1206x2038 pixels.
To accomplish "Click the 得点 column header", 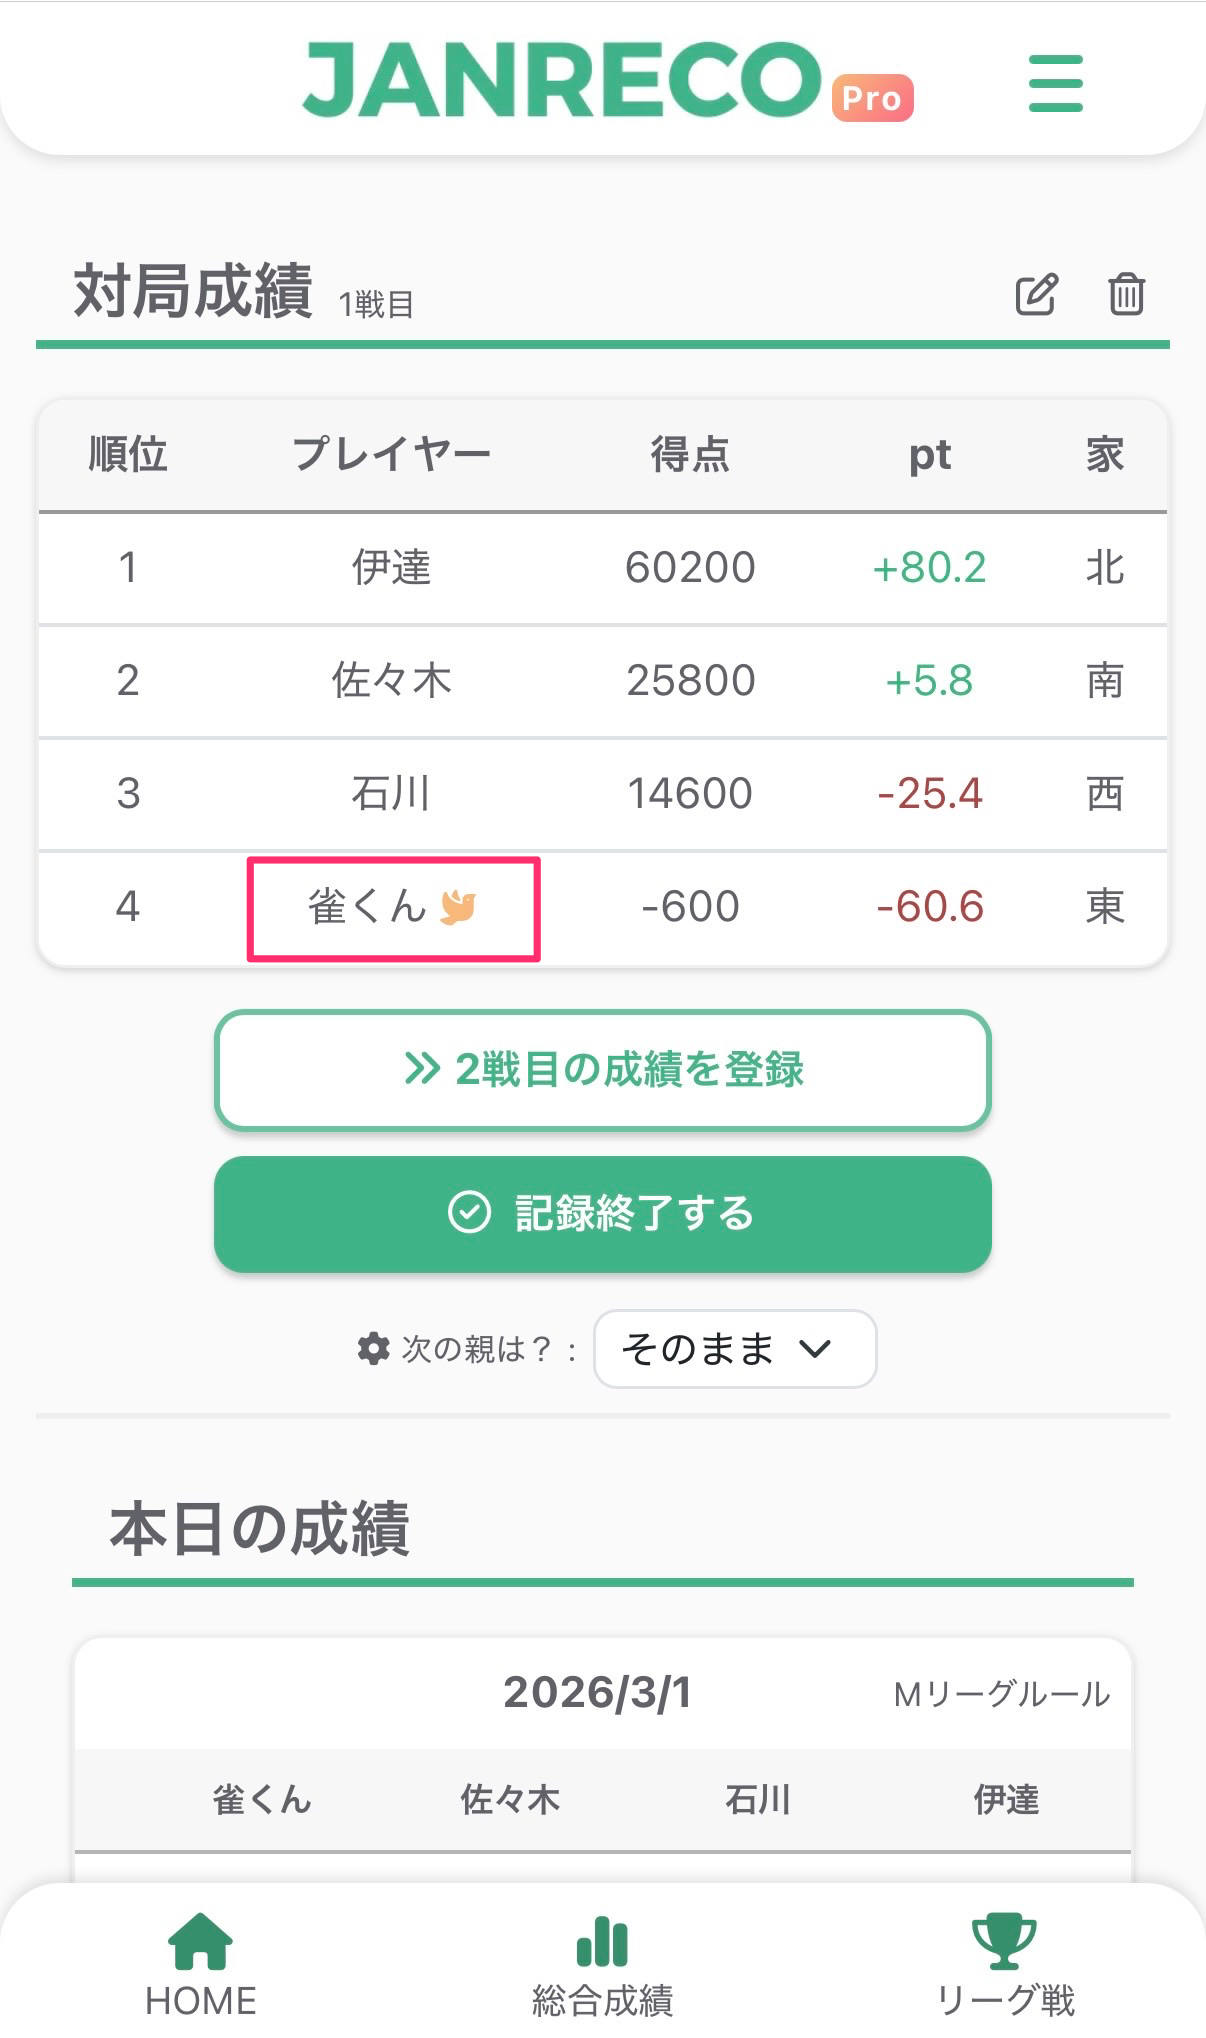I will pyautogui.click(x=690, y=455).
